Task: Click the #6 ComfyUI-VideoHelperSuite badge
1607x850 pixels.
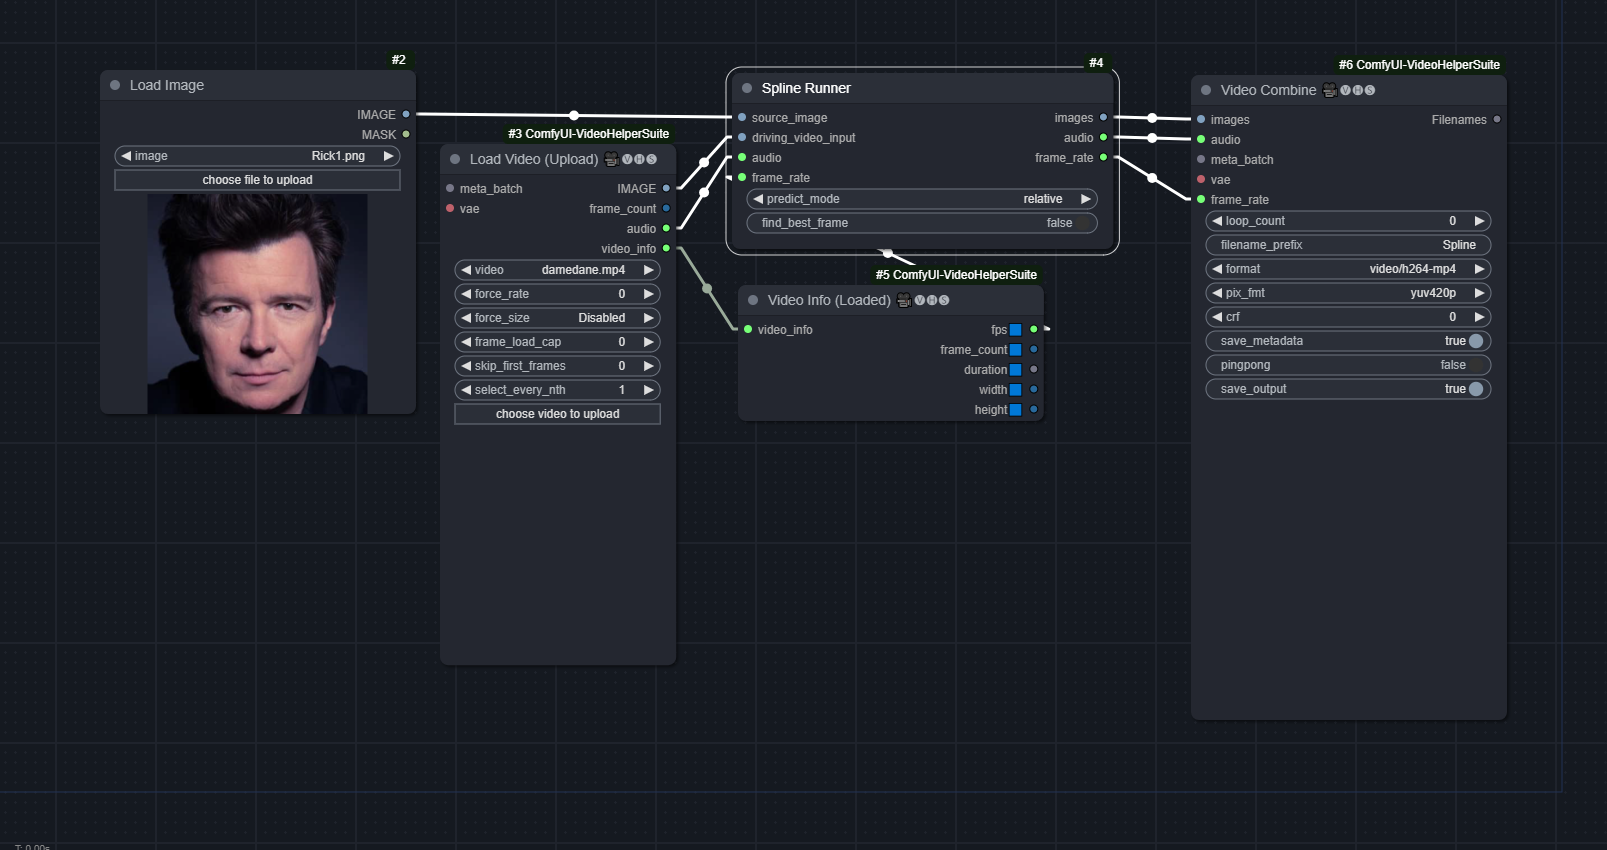Action: [1419, 65]
